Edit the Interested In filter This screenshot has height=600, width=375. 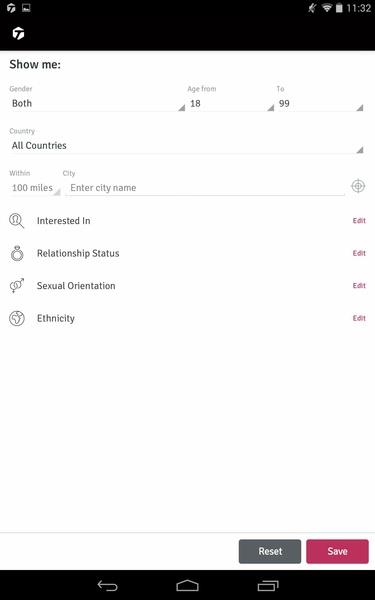click(359, 221)
